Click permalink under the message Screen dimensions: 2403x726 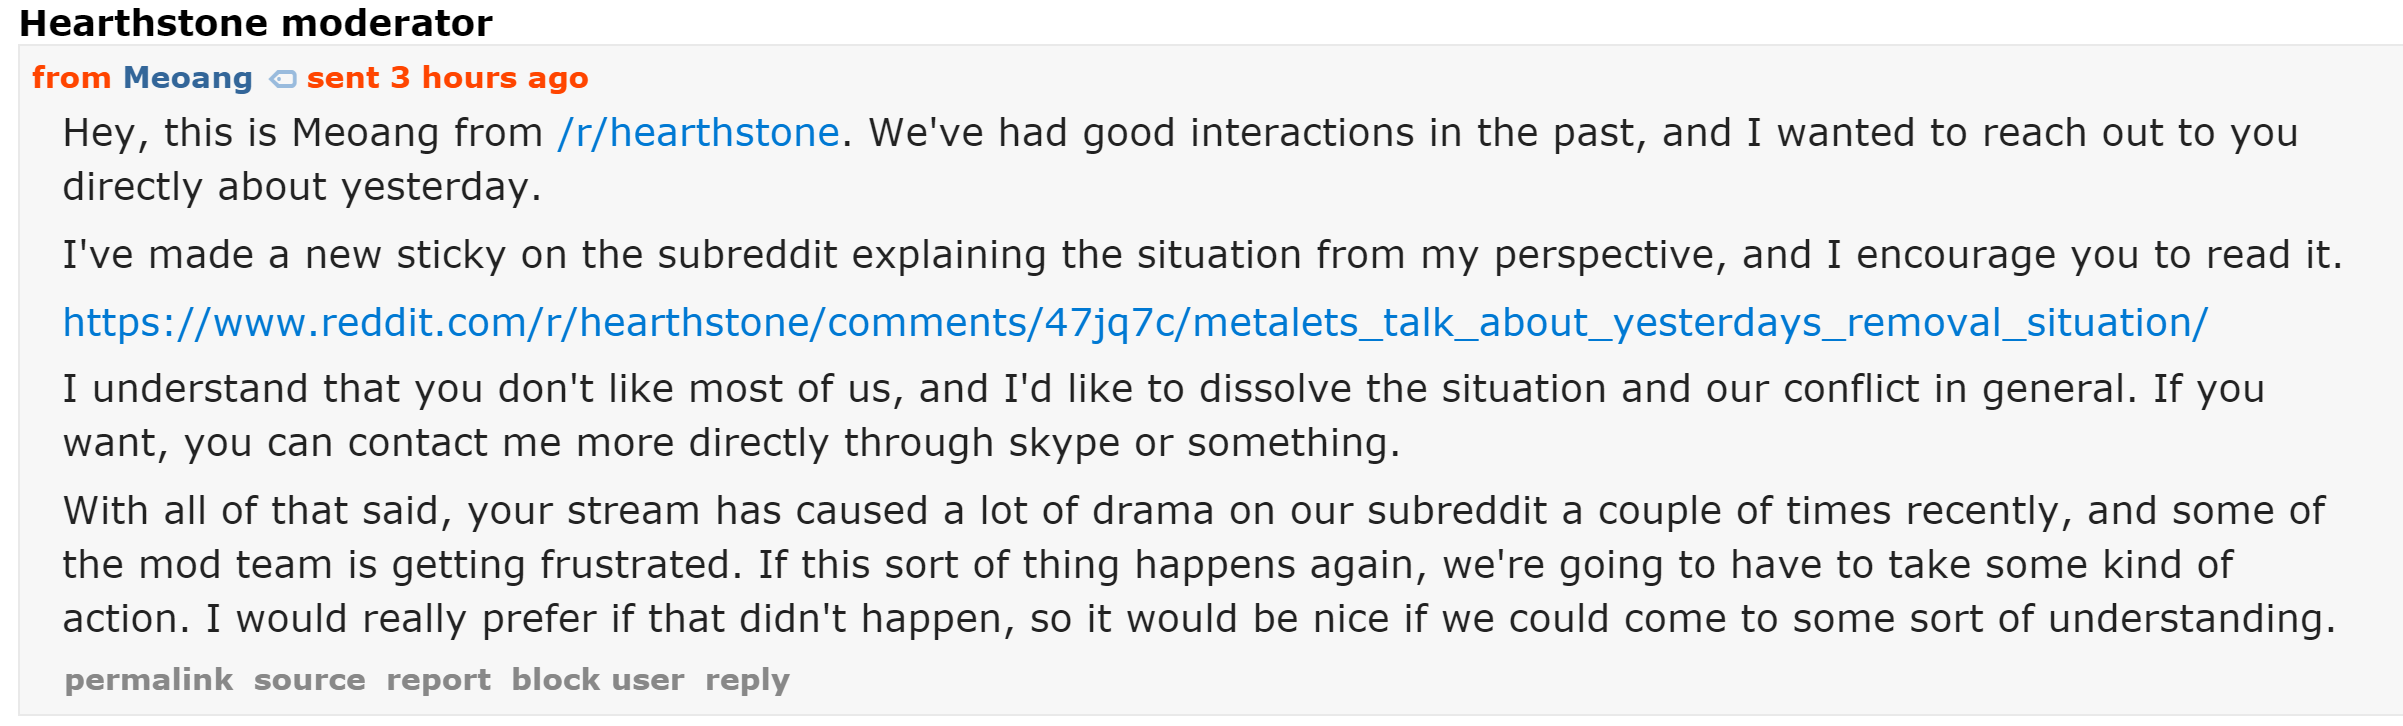pos(148,680)
